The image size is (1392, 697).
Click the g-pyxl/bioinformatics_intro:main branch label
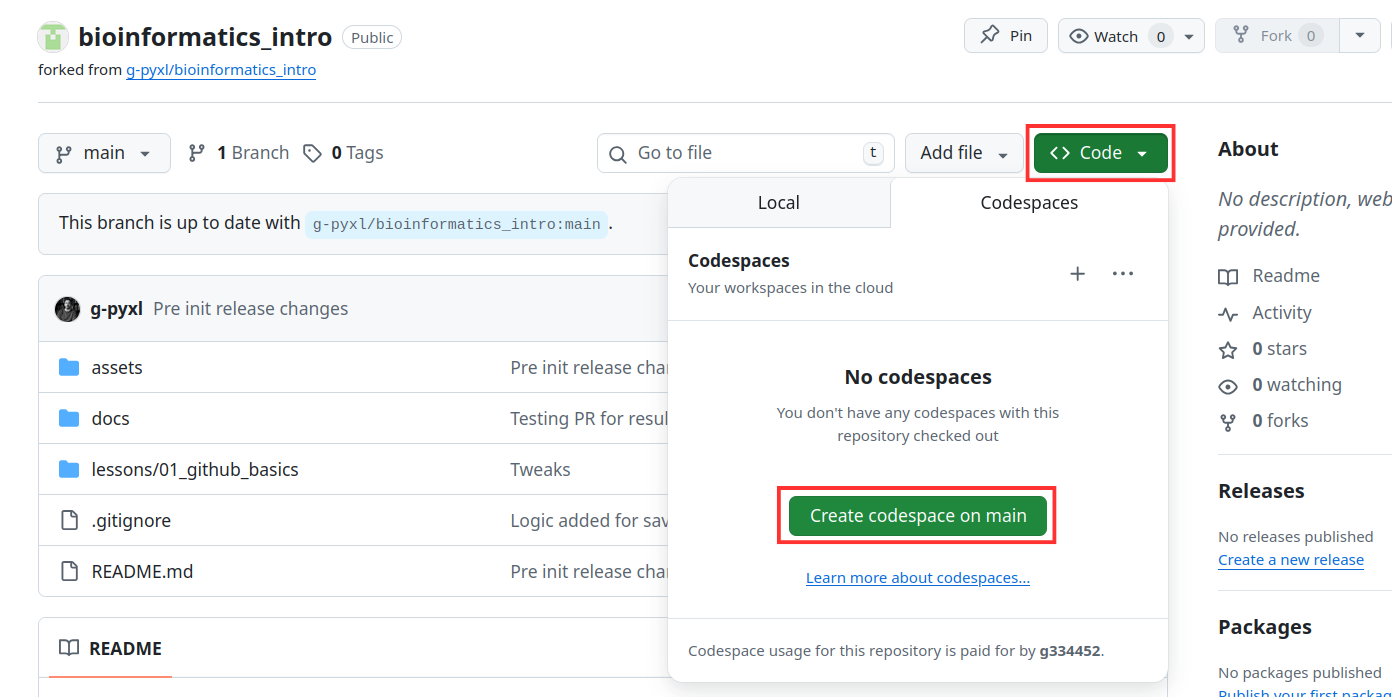coord(456,224)
